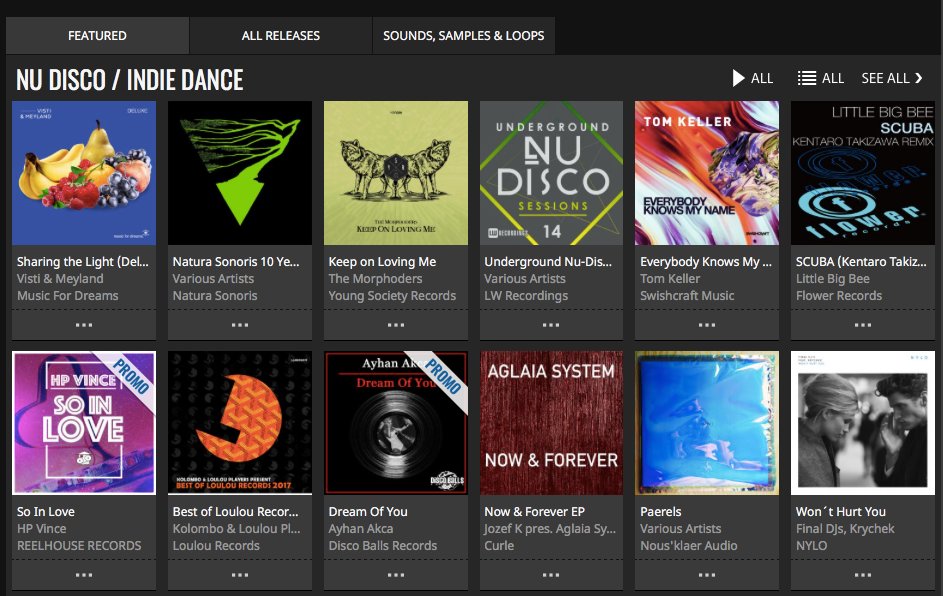943x596 pixels.
Task: Open the Natura Sonoris label link
Action: coord(215,295)
